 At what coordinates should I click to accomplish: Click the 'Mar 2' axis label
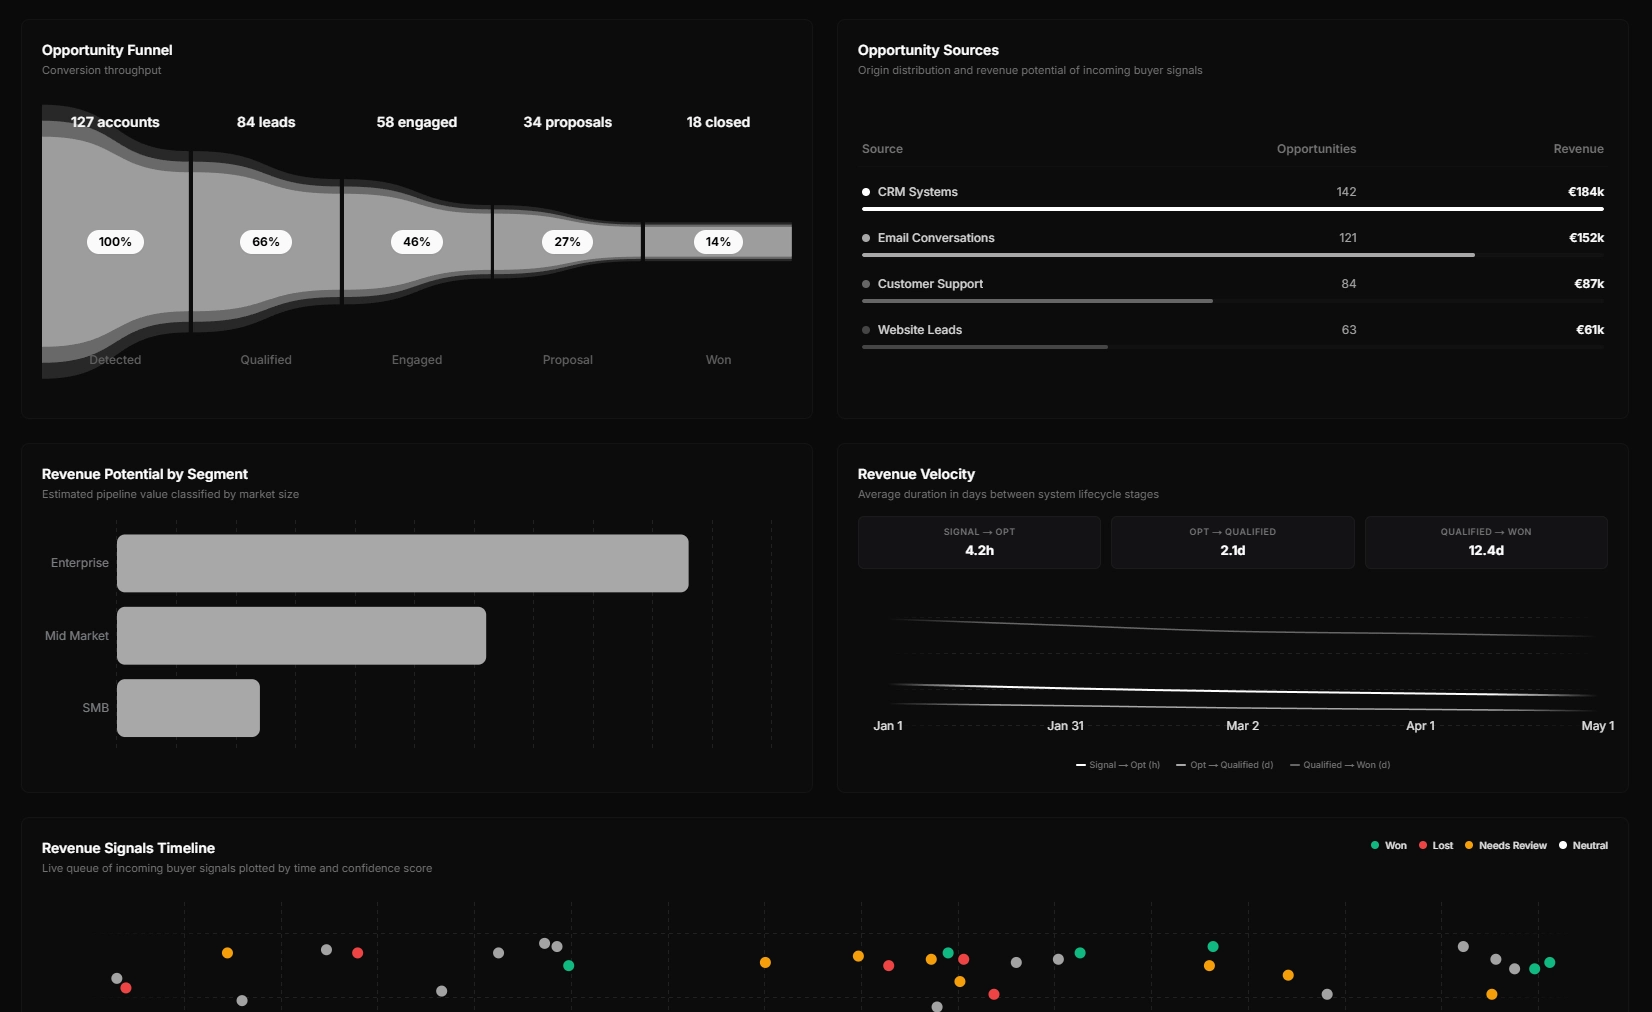click(1242, 726)
